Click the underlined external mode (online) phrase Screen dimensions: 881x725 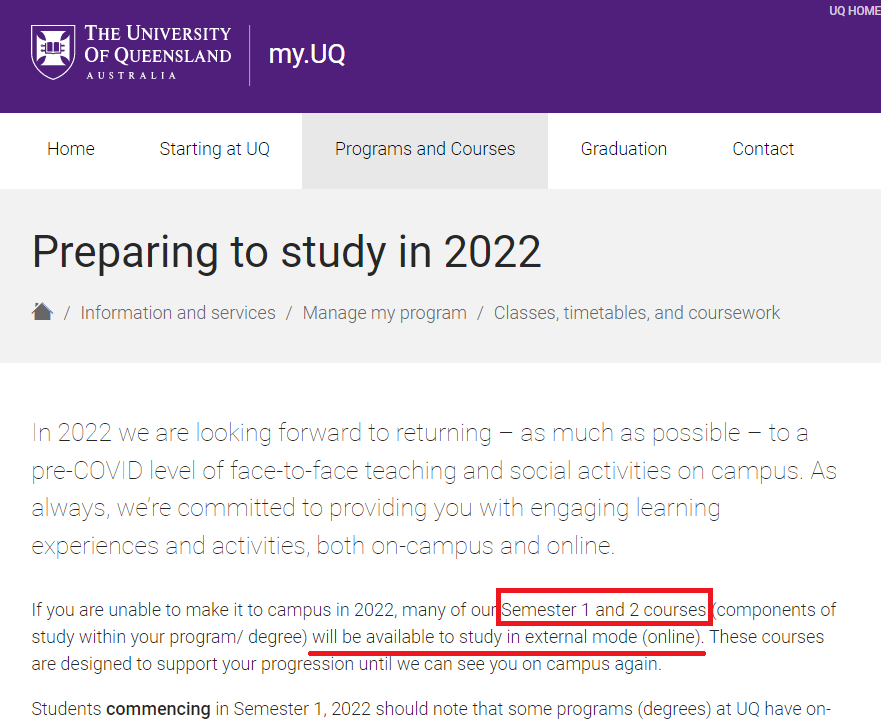pos(613,637)
